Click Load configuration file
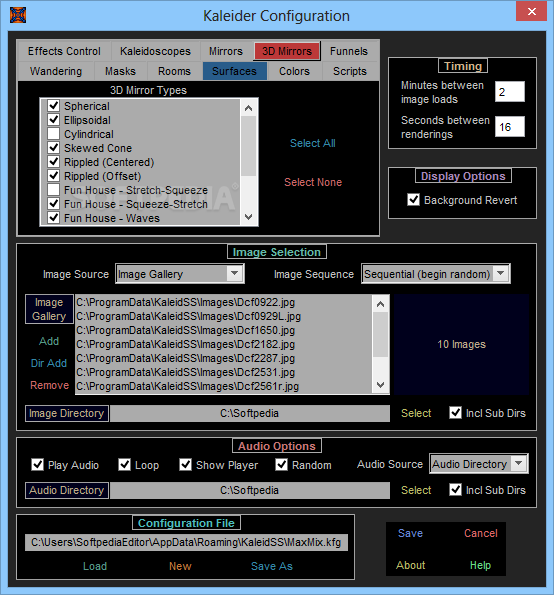The height and width of the screenshot is (595, 554). tap(95, 566)
